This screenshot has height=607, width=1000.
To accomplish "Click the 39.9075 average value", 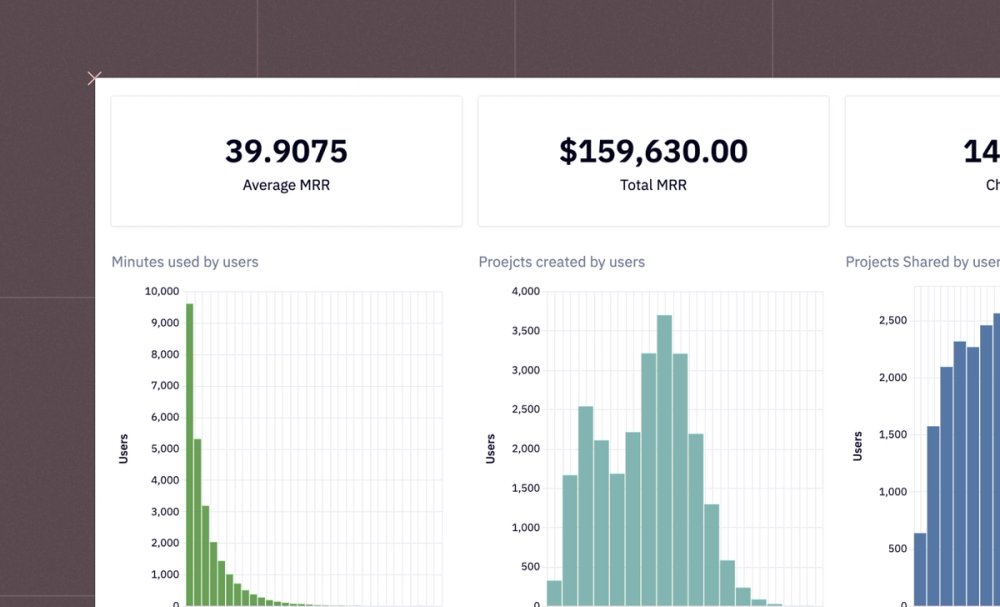I will 286,151.
